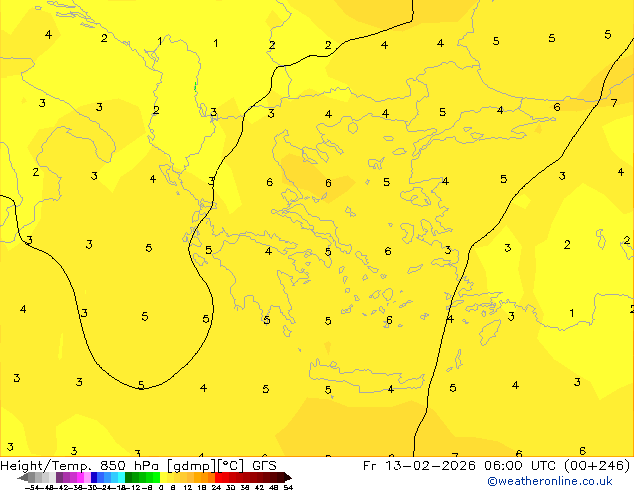This screenshot has height=490, width=634.
Task: Click the left gray arrow tip of the legend
Action: pos(21,478)
